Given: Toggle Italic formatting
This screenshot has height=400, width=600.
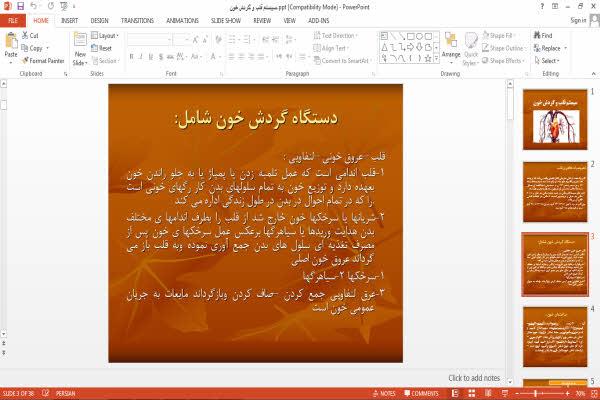Looking at the screenshot, I should coord(141,57).
